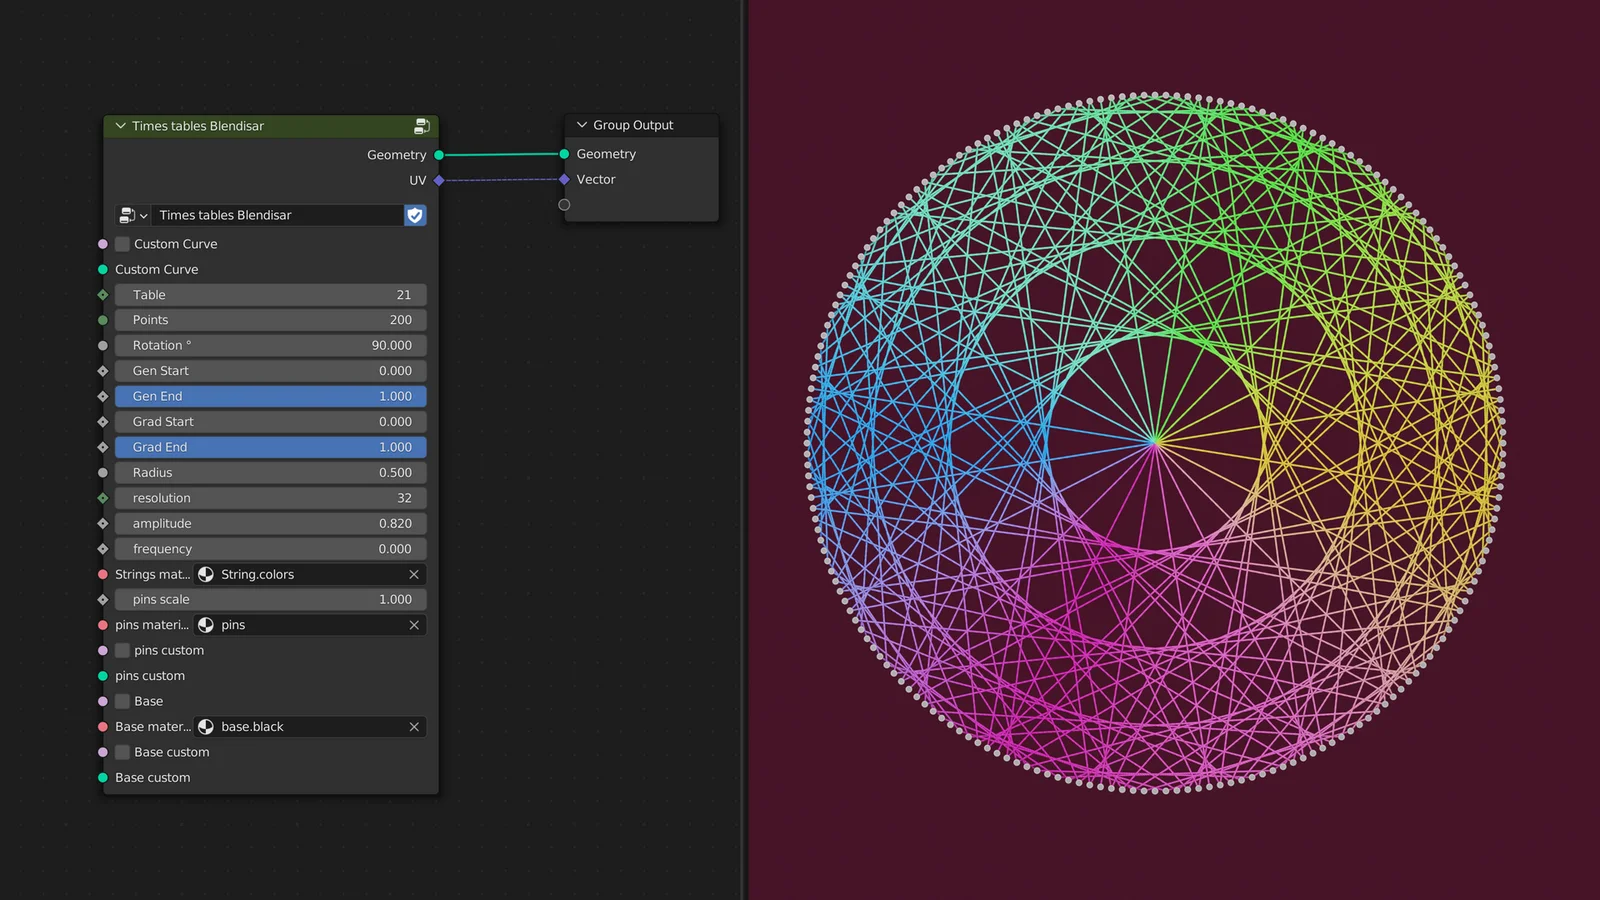Click the String.colors material sphere icon
Image resolution: width=1600 pixels, height=900 pixels.
pos(206,574)
